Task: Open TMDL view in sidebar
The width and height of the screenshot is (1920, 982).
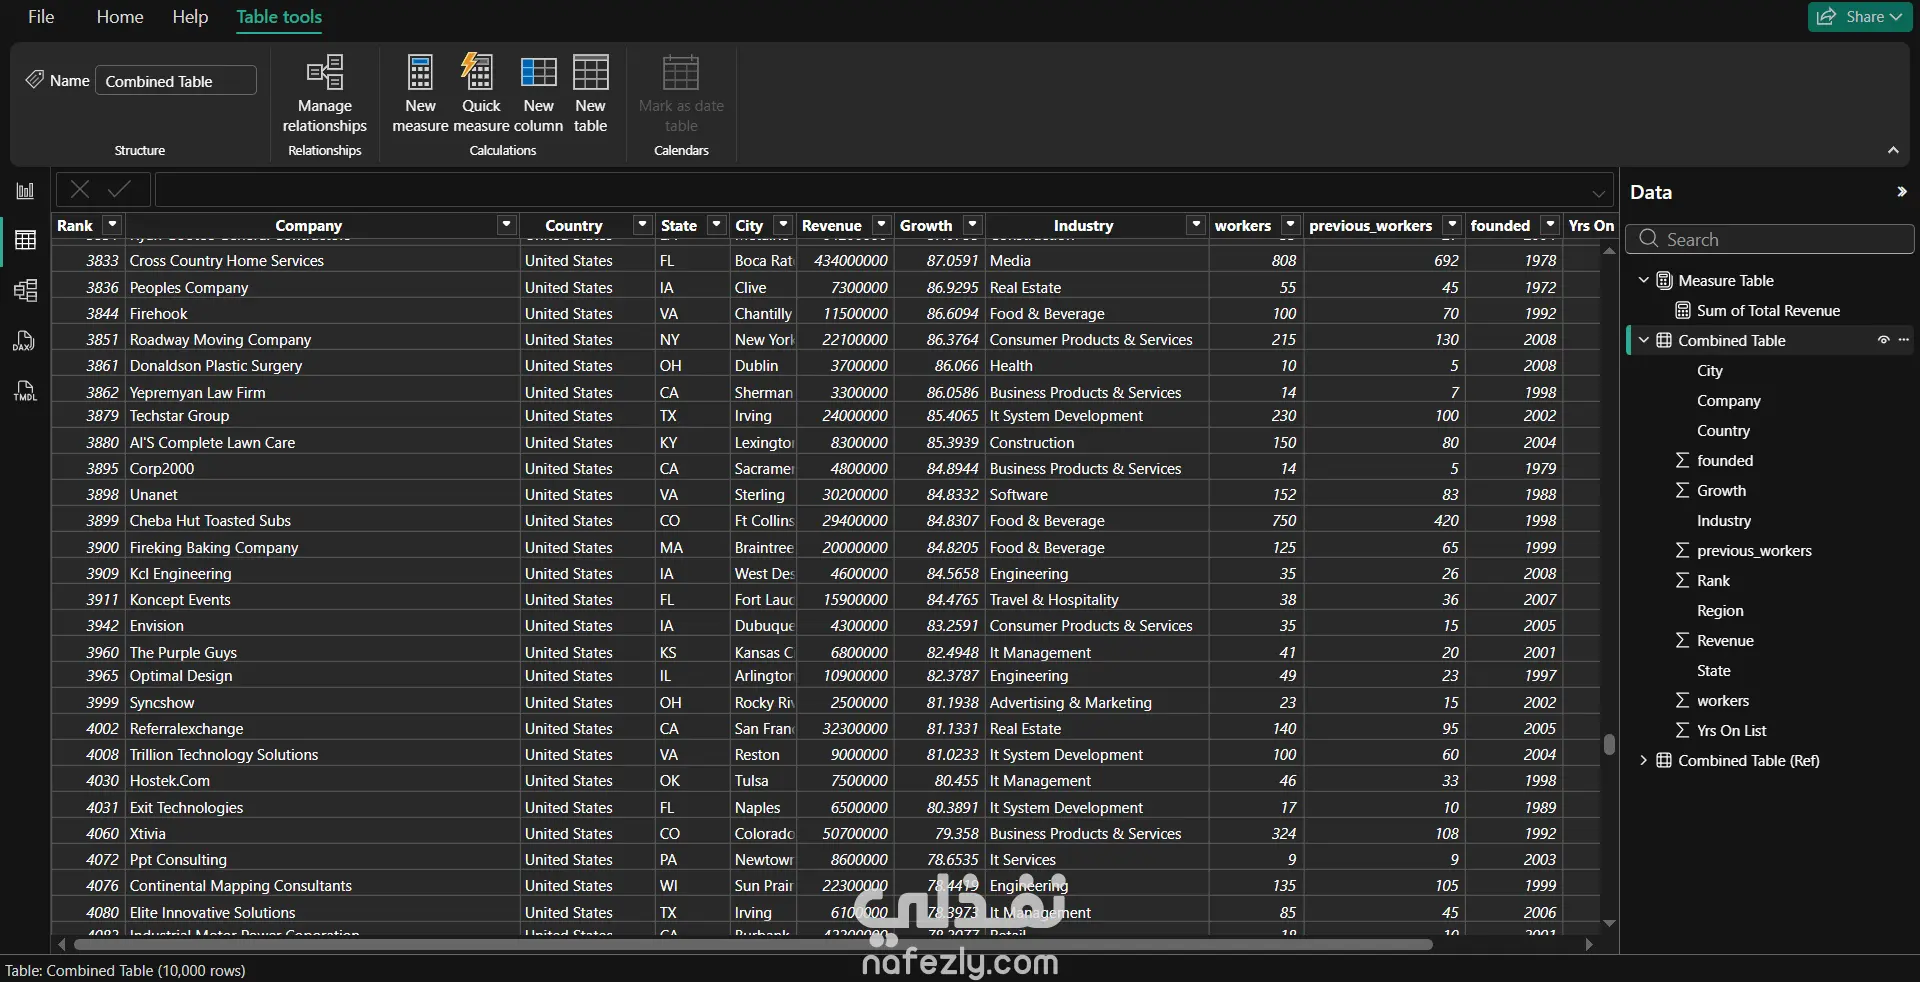Action: point(25,390)
